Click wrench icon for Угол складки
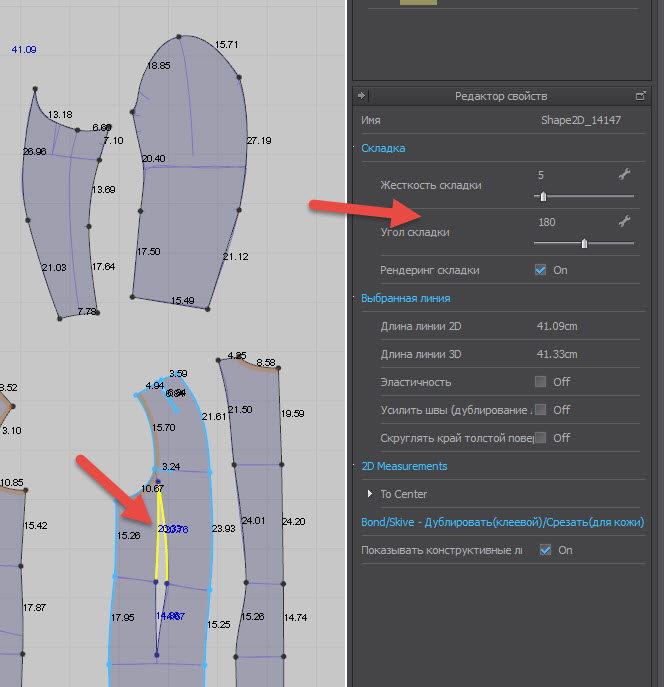Image resolution: width=664 pixels, height=687 pixels. (x=624, y=221)
